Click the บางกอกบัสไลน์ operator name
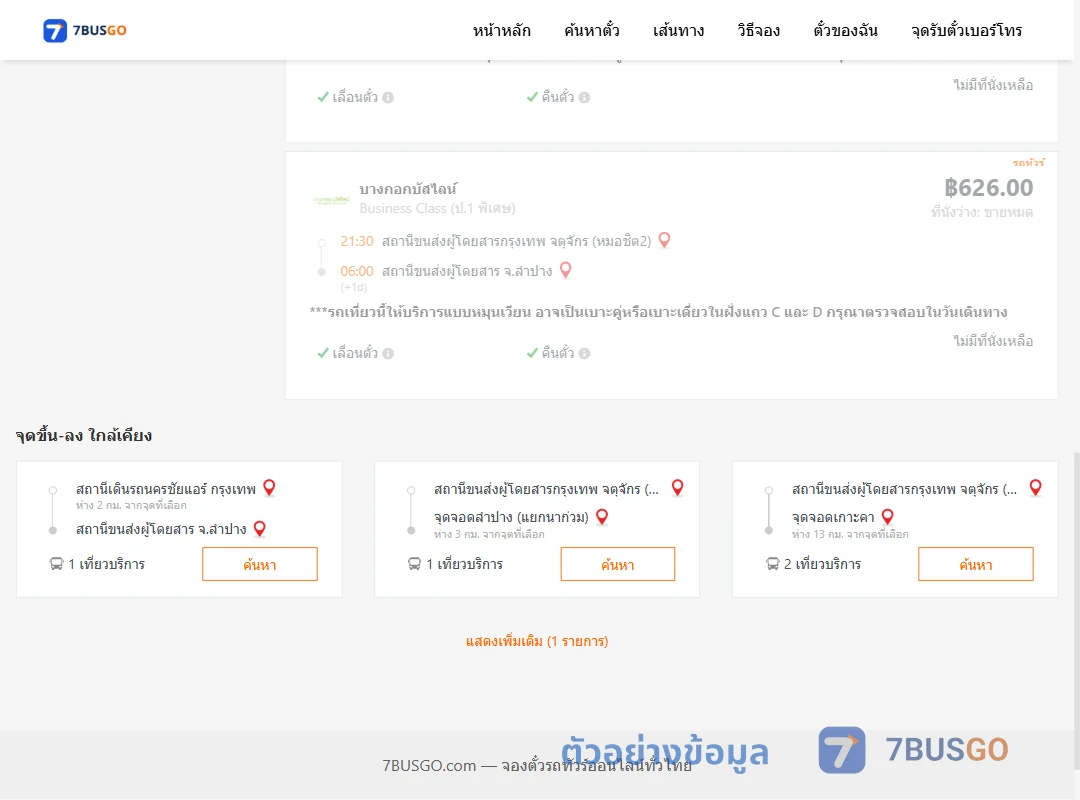This screenshot has width=1080, height=800. click(408, 189)
